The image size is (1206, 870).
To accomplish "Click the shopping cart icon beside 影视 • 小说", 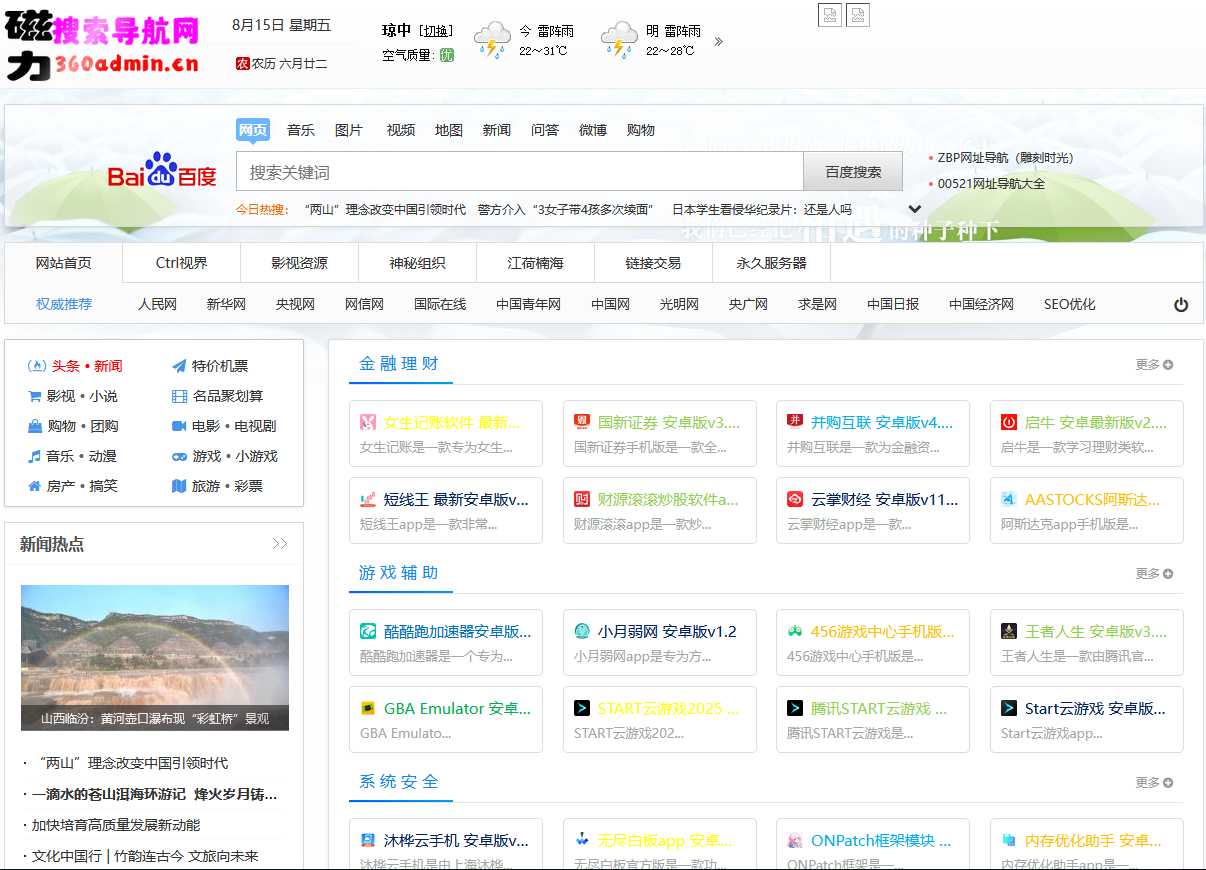I will 36,396.
